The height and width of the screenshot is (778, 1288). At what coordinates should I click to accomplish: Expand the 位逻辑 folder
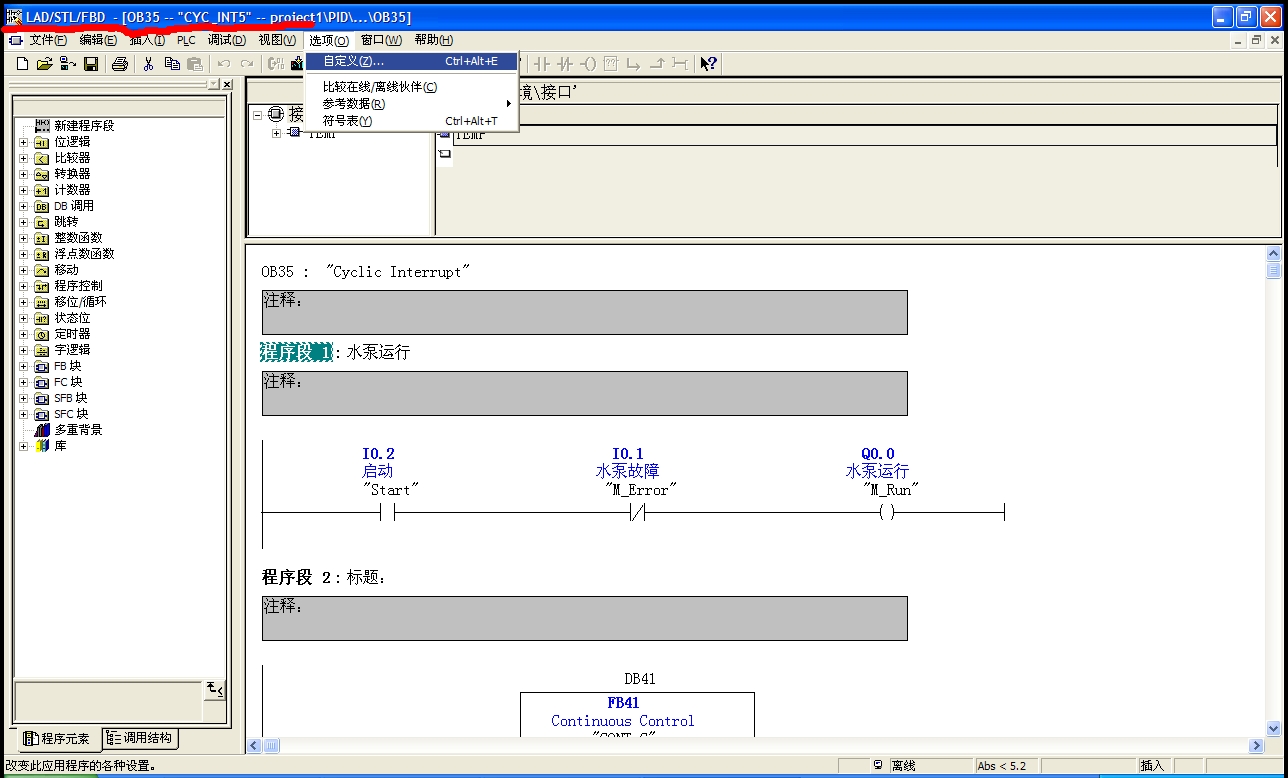[24, 142]
